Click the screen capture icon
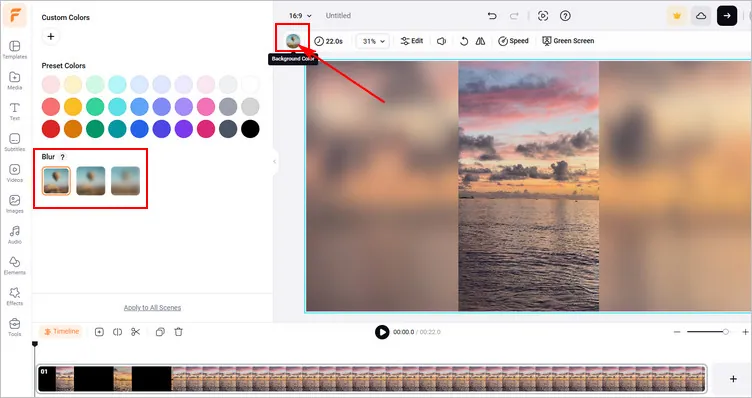The height and width of the screenshot is (398, 752). 543,16
